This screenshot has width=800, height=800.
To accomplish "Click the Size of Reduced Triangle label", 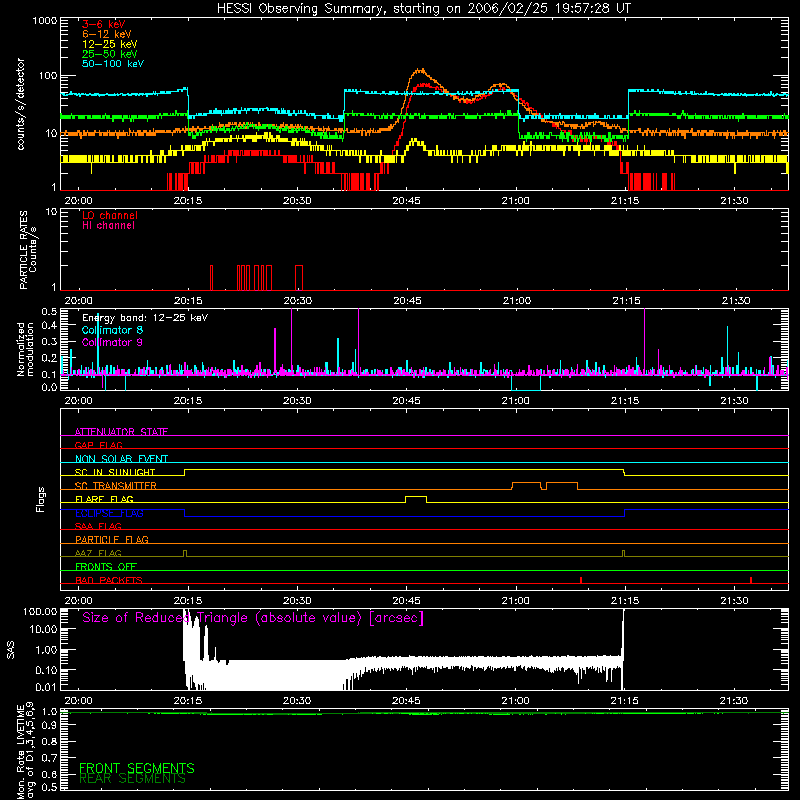I will point(253,618).
